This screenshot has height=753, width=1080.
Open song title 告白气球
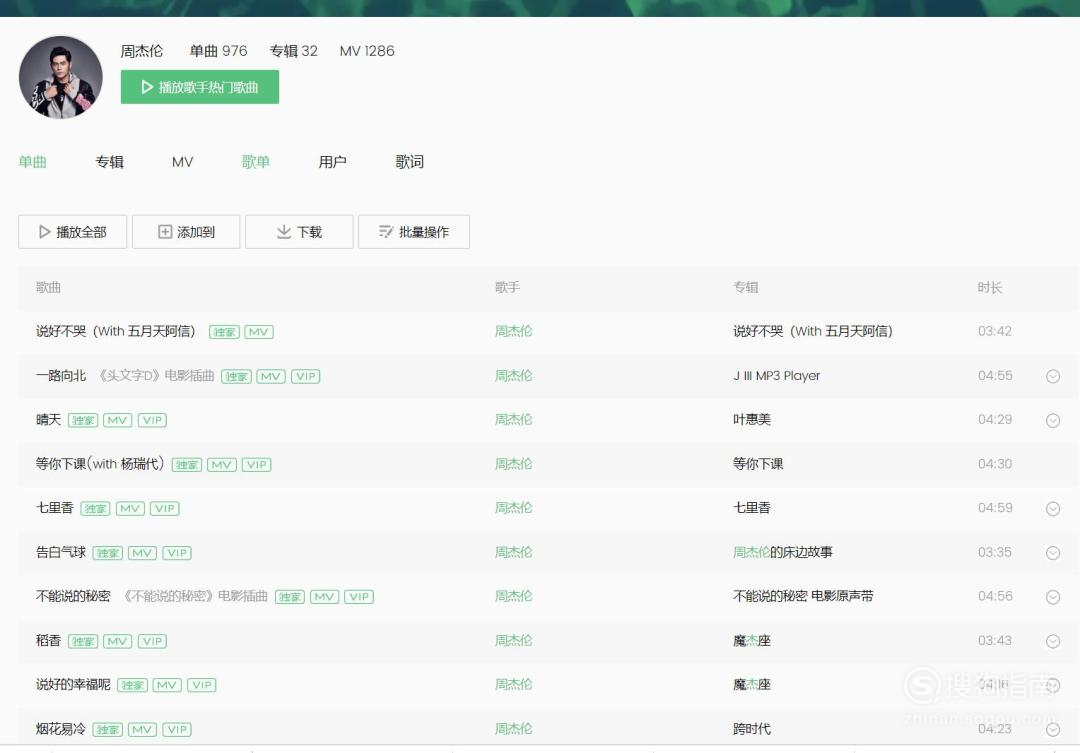click(x=61, y=552)
